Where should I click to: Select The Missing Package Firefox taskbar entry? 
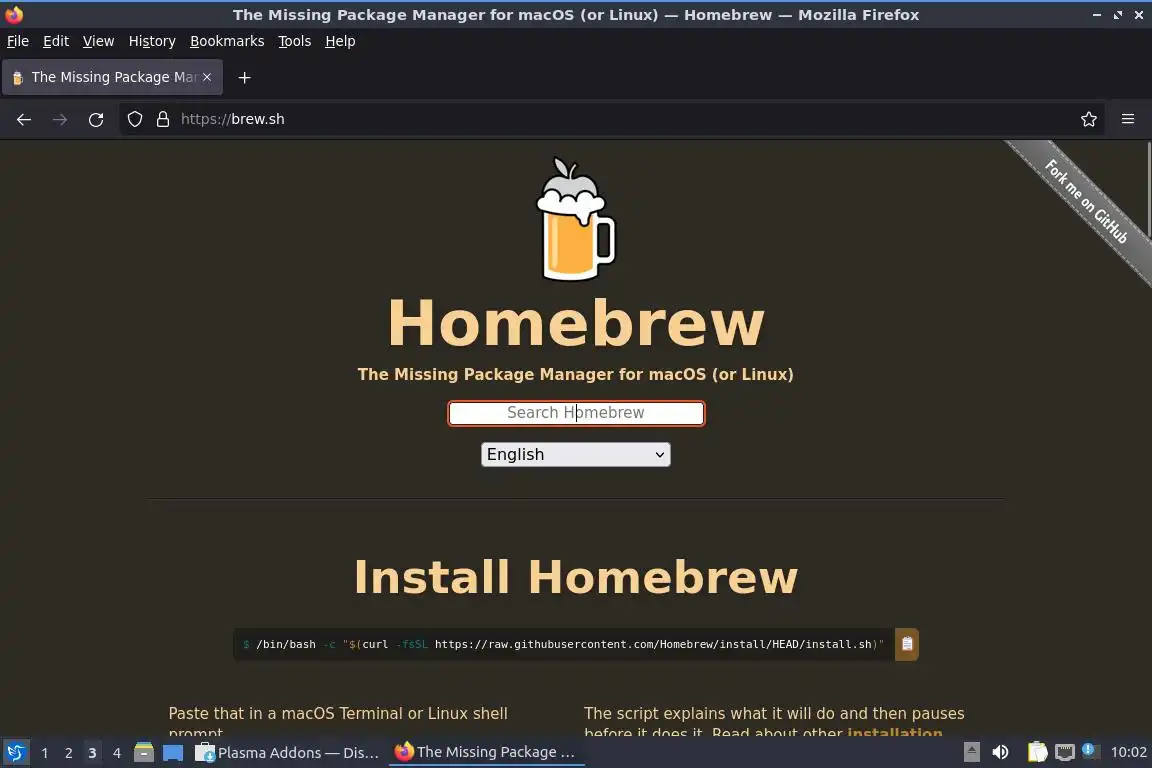point(486,752)
